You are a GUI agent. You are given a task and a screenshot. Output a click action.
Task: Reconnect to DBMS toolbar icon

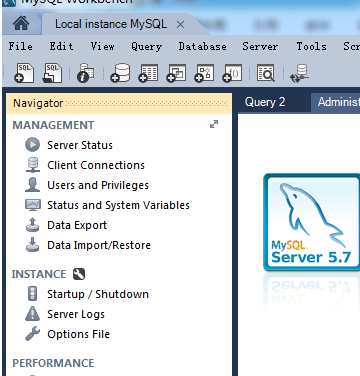(299, 74)
